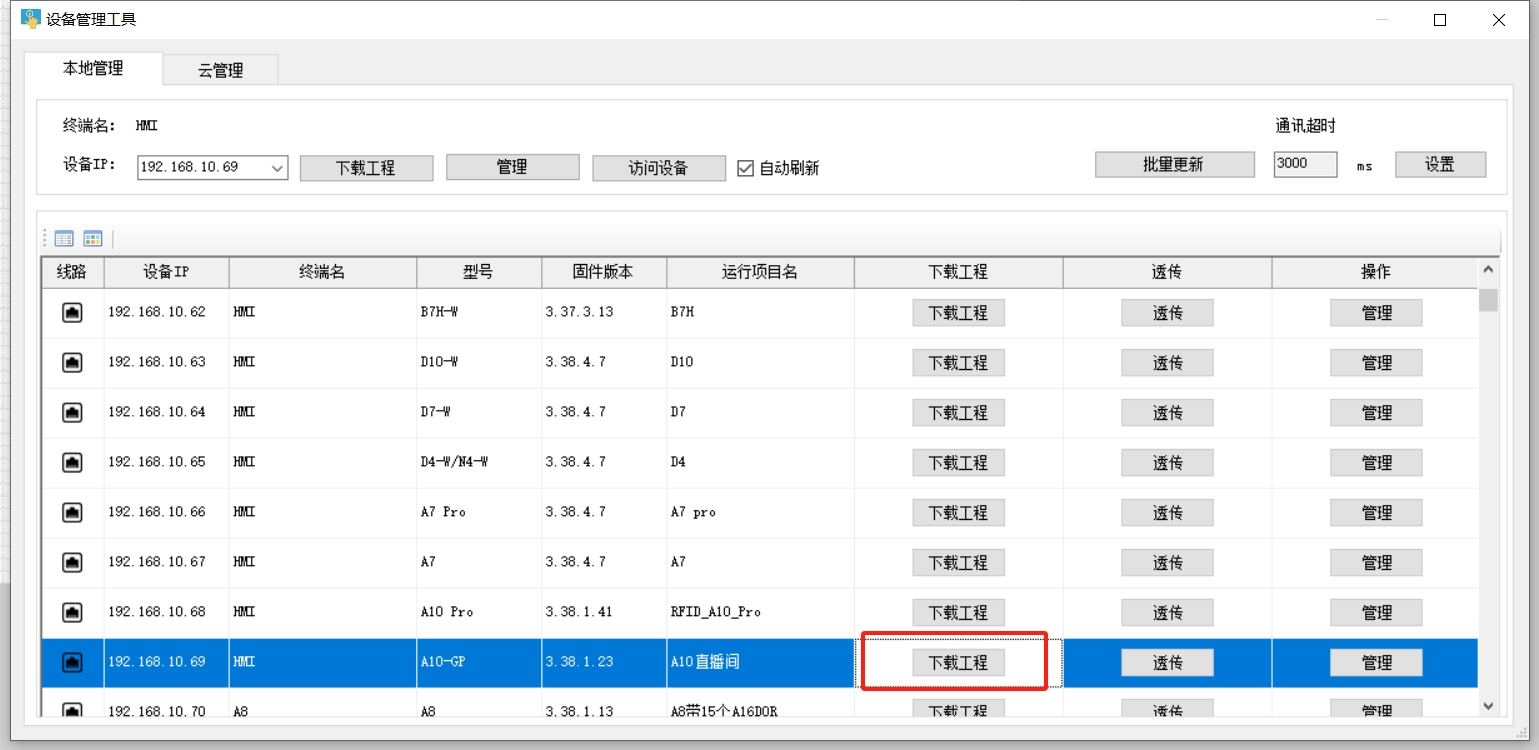This screenshot has height=750, width=1539.
Task: Click network icon for 192.168.10.63 row
Action: 72,363
